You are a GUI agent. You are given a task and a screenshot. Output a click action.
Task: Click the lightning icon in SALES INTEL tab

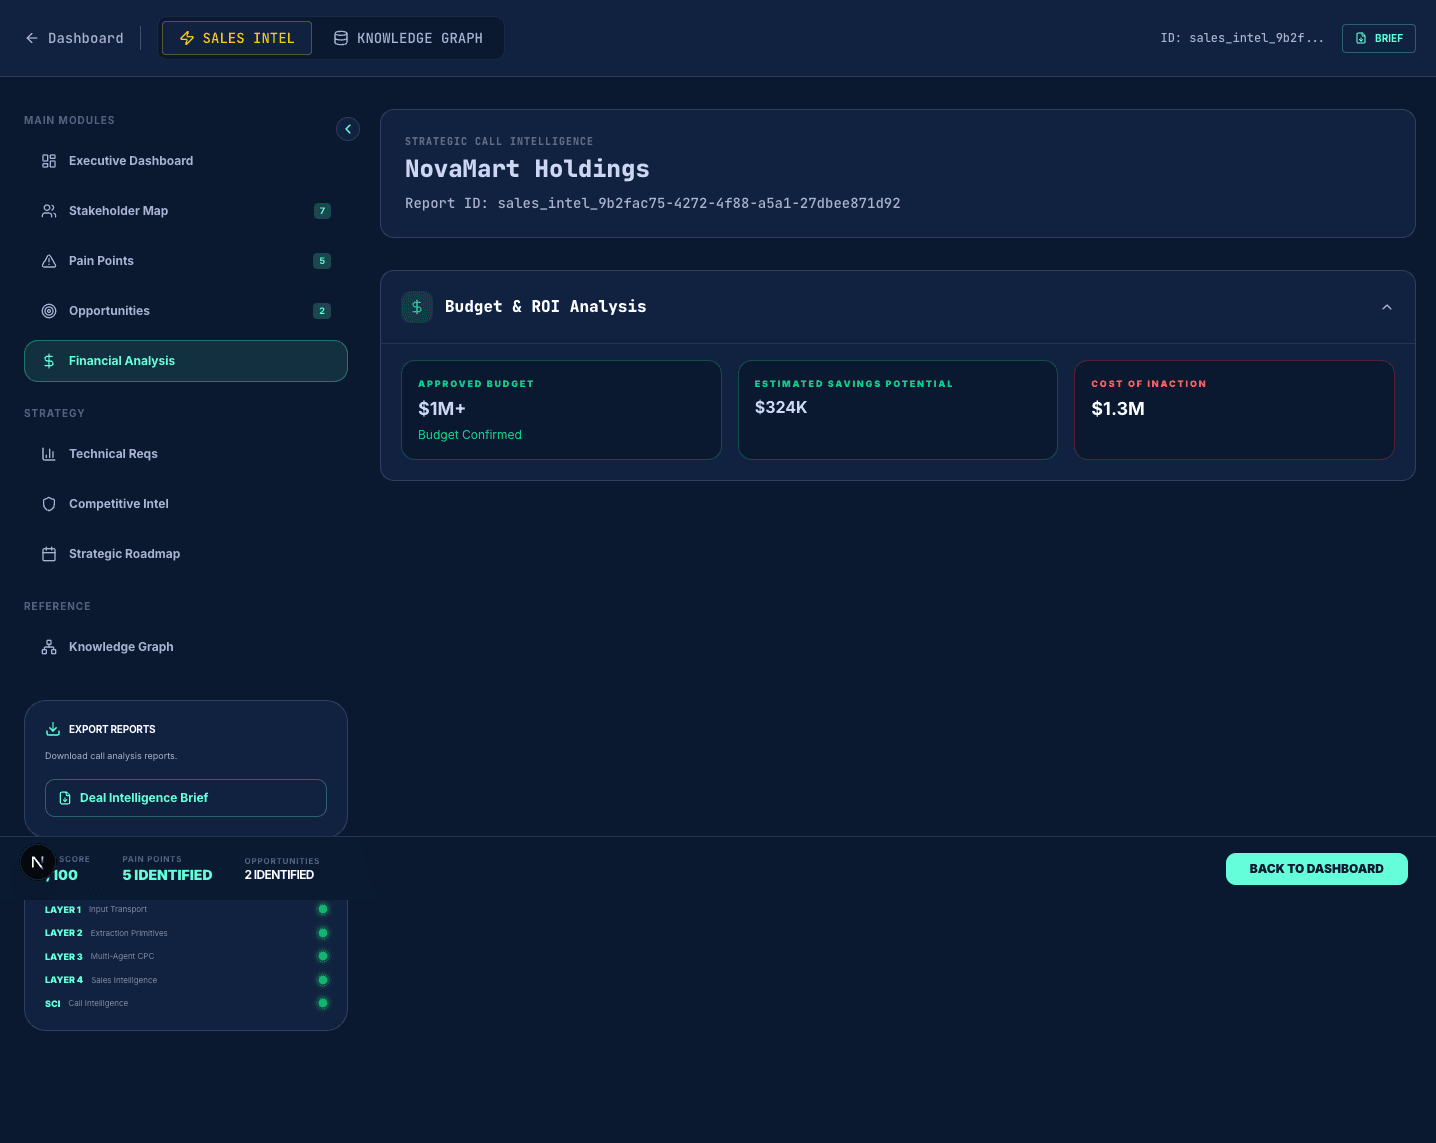pos(187,38)
